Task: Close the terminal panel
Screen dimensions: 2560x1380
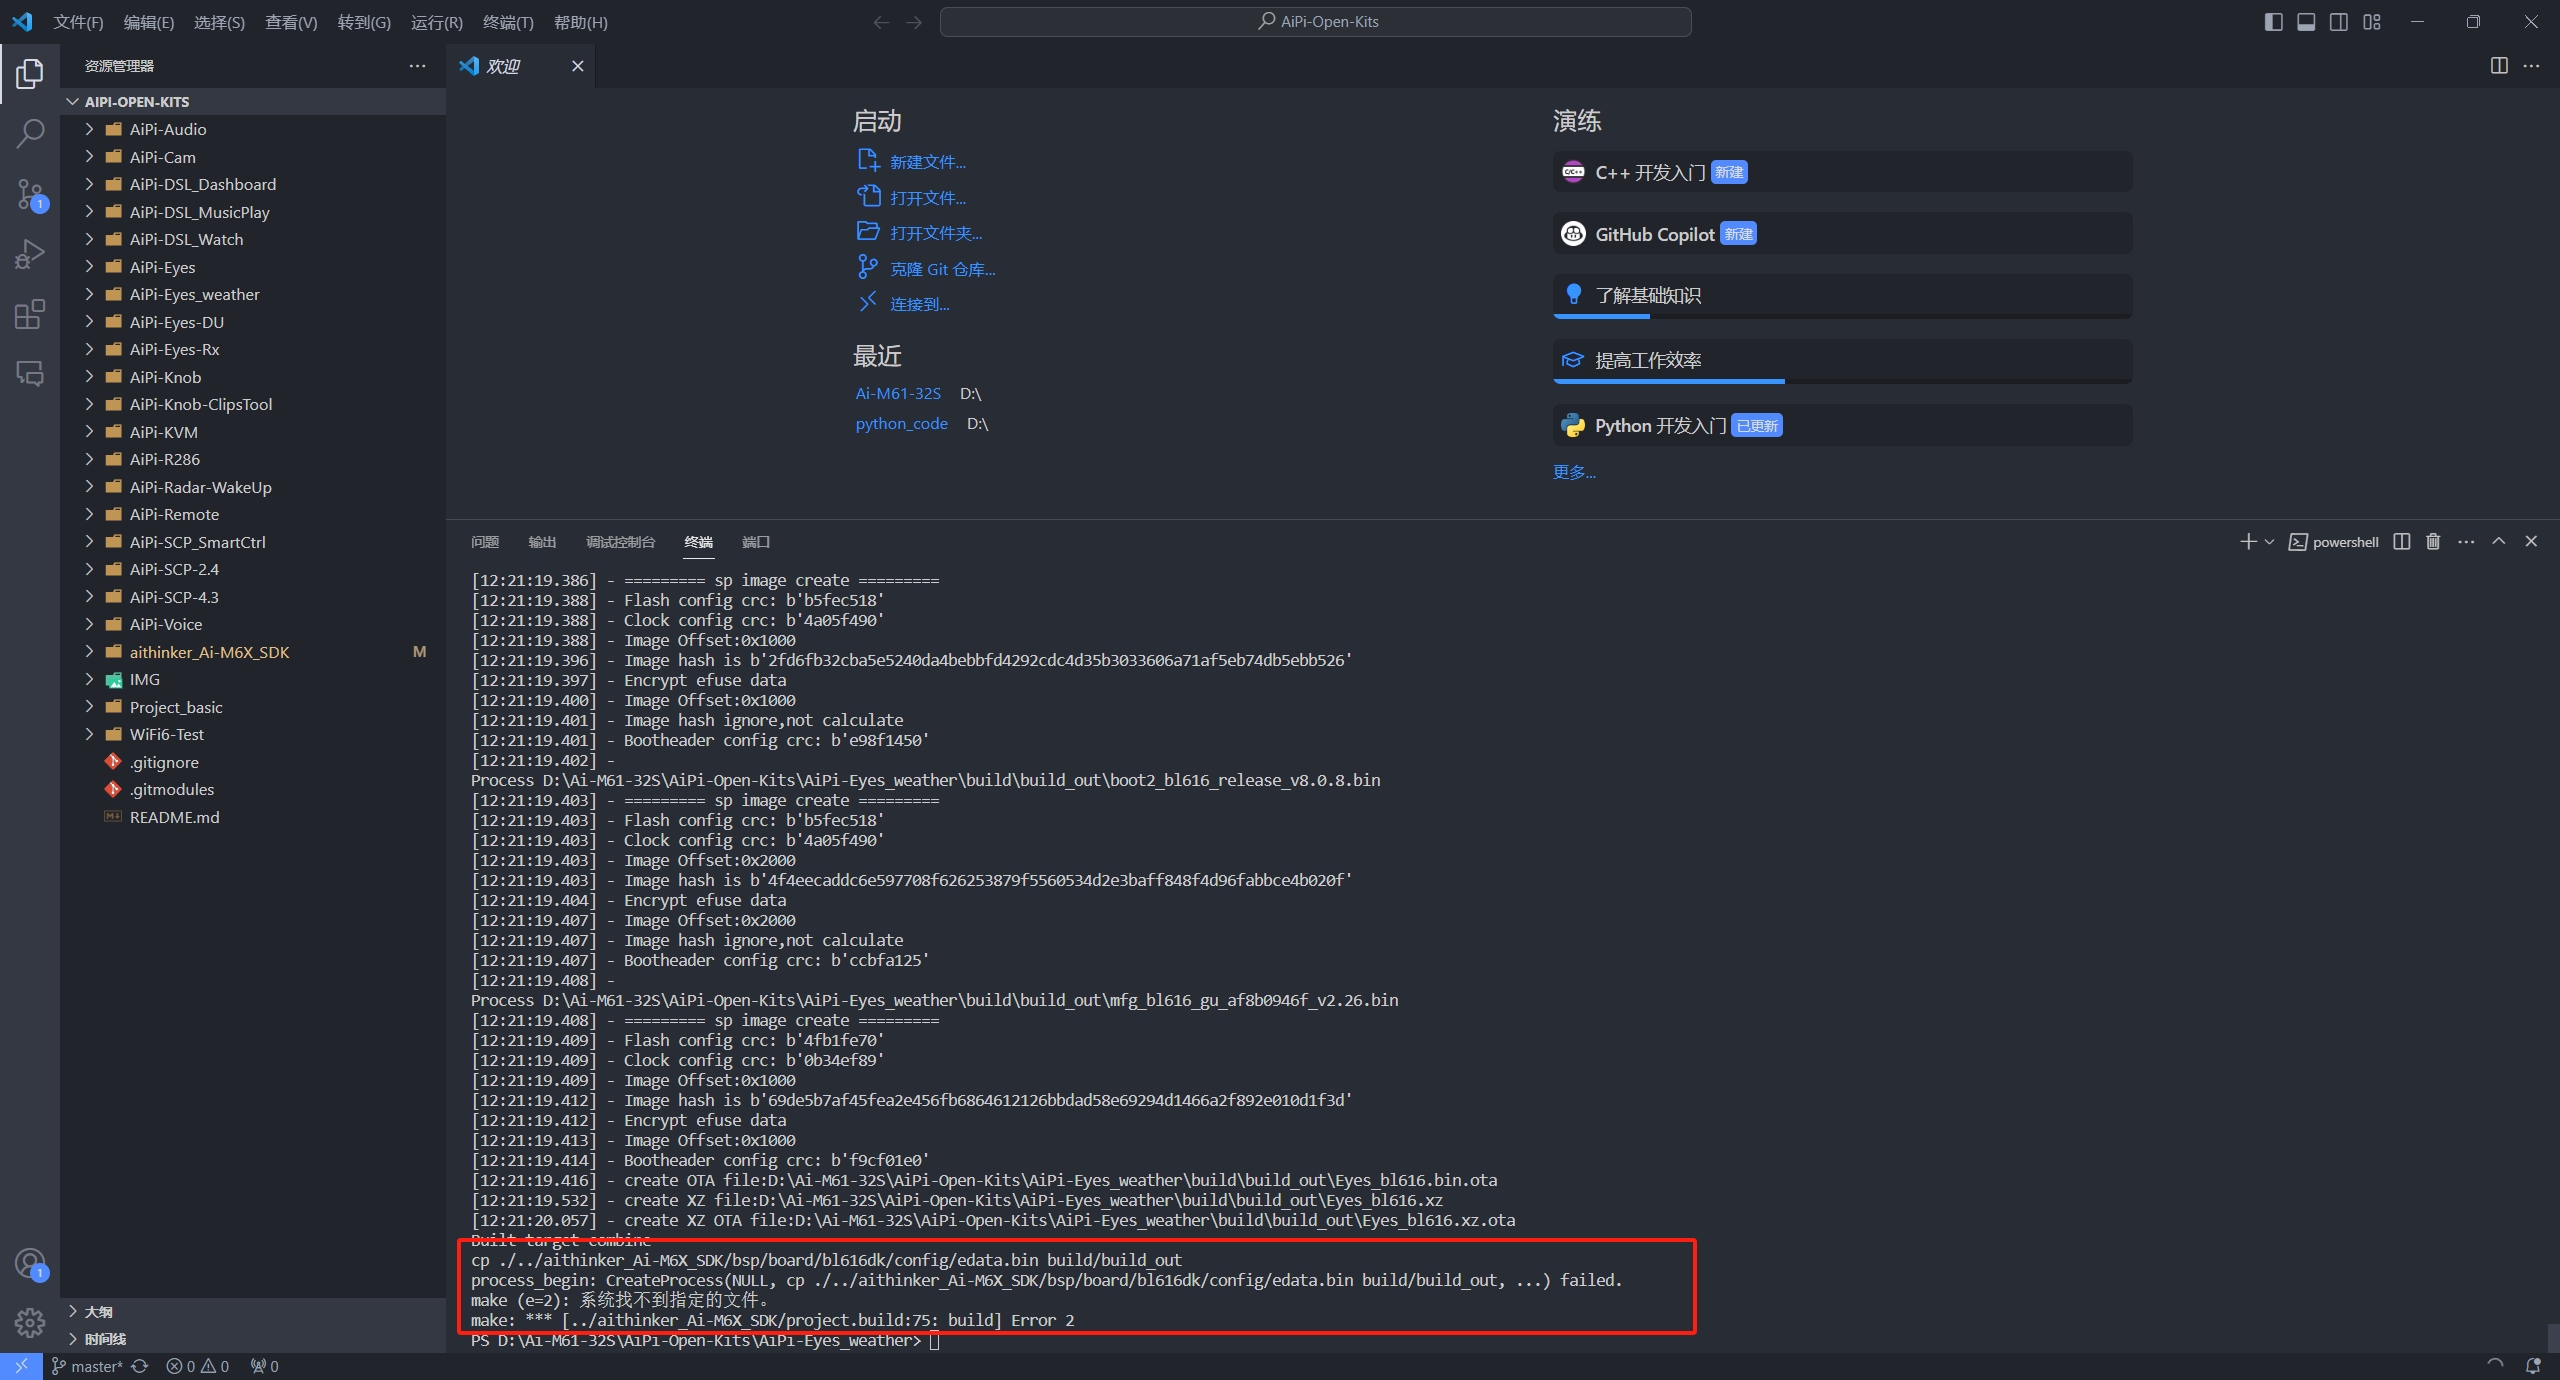Action: pyautogui.click(x=2532, y=541)
